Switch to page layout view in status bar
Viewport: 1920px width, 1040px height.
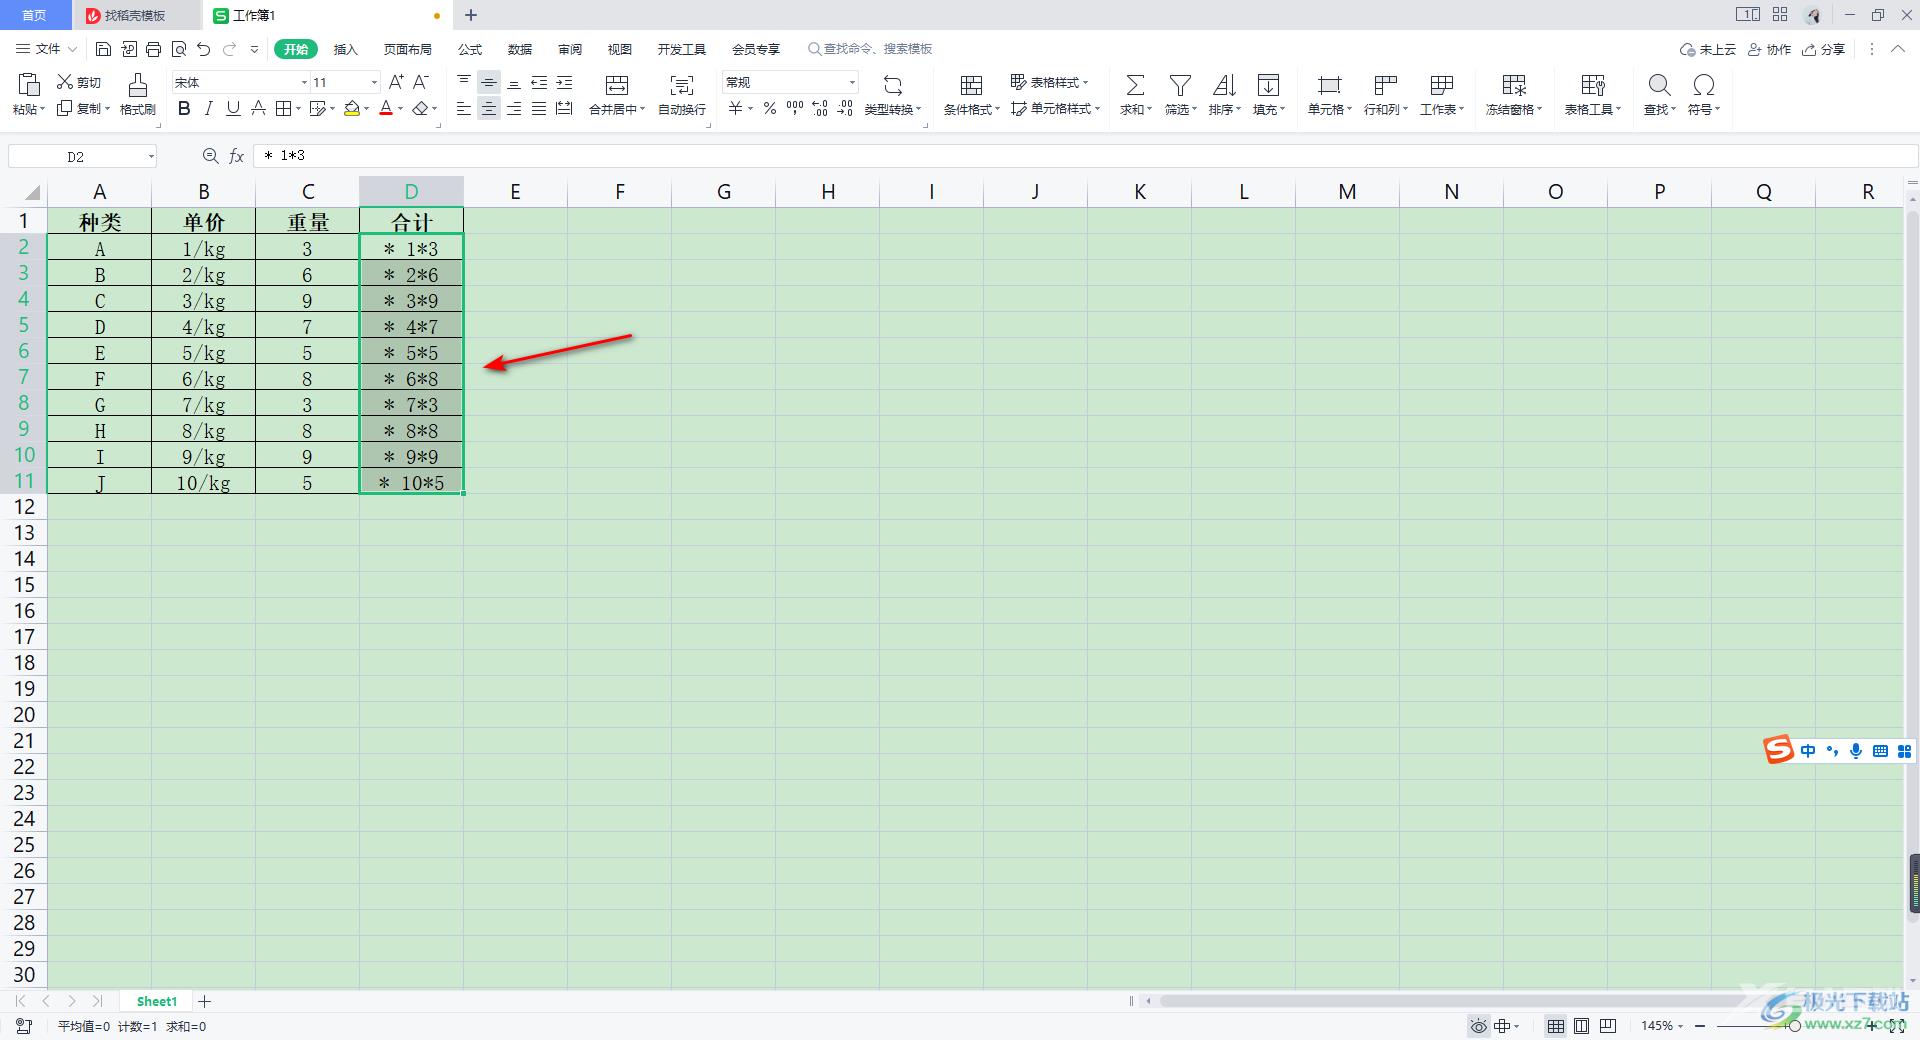(1582, 1026)
